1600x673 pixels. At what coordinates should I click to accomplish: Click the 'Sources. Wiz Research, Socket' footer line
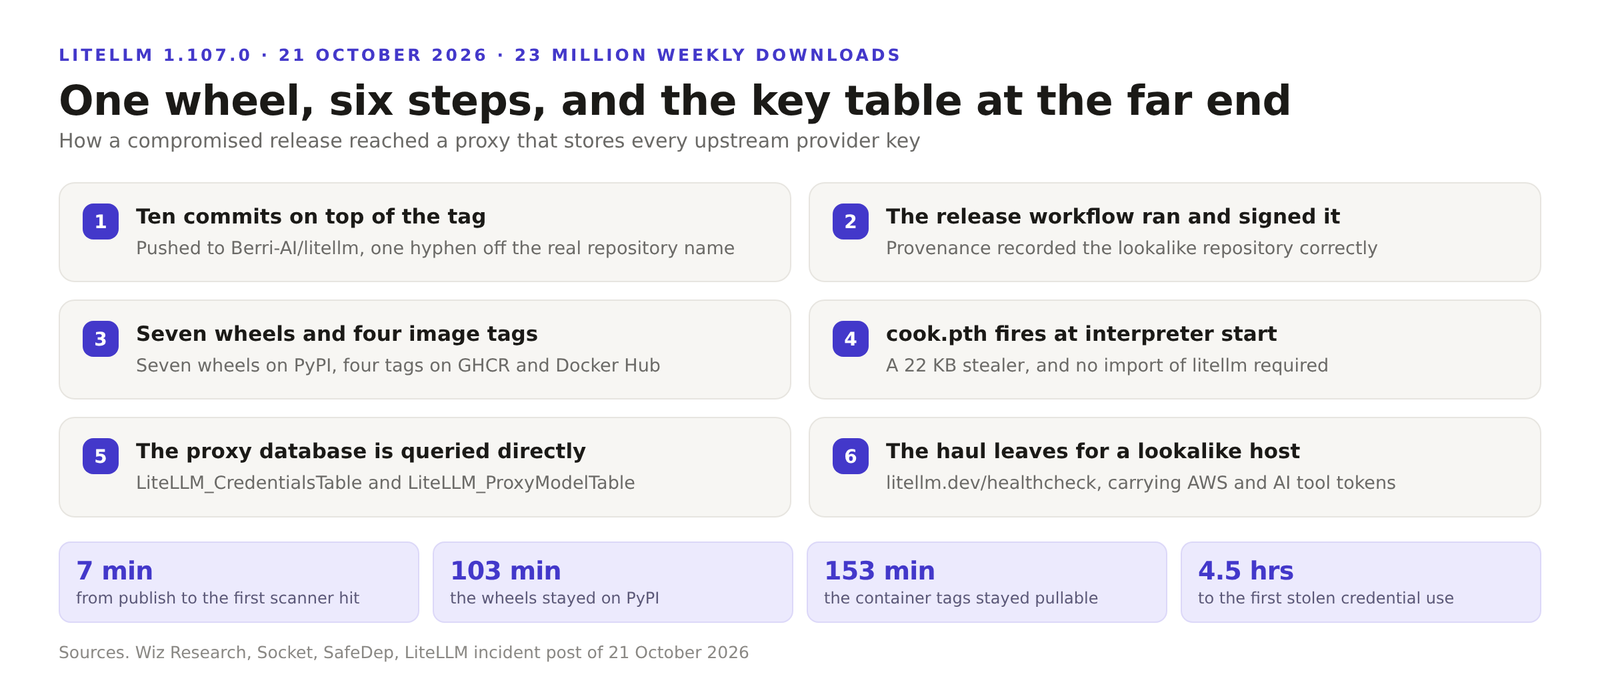403,652
